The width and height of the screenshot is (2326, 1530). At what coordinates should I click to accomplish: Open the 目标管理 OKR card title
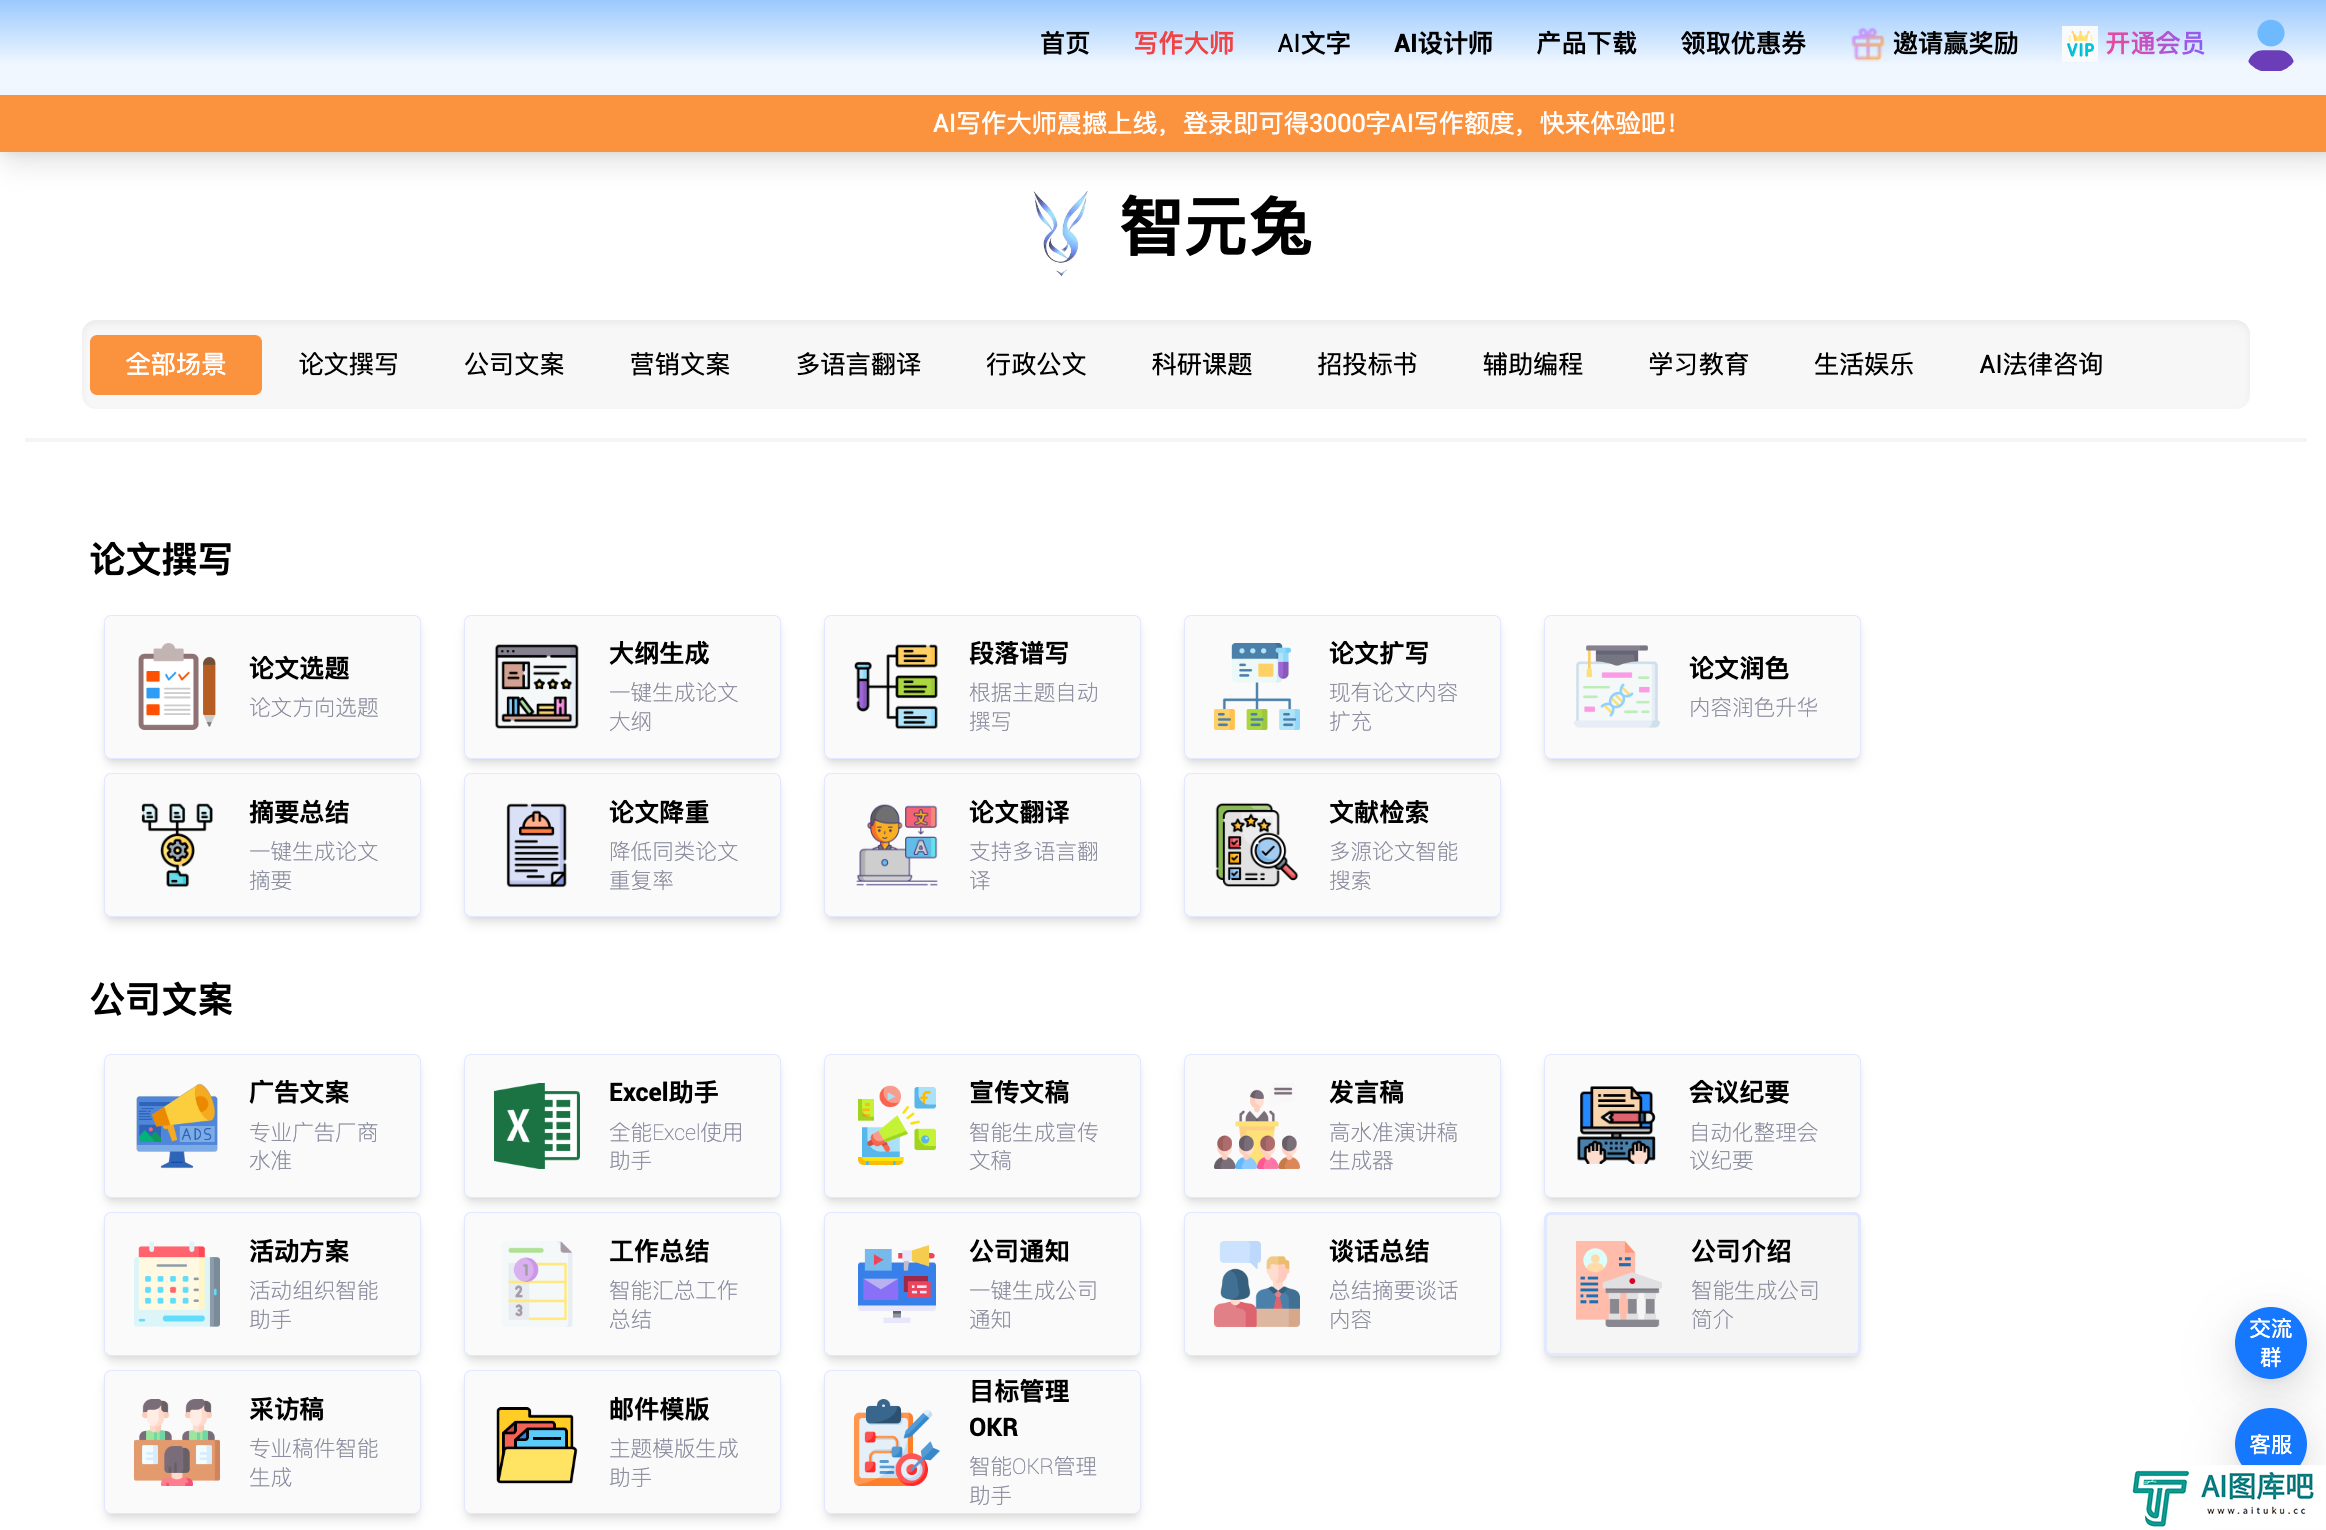[x=1019, y=1410]
